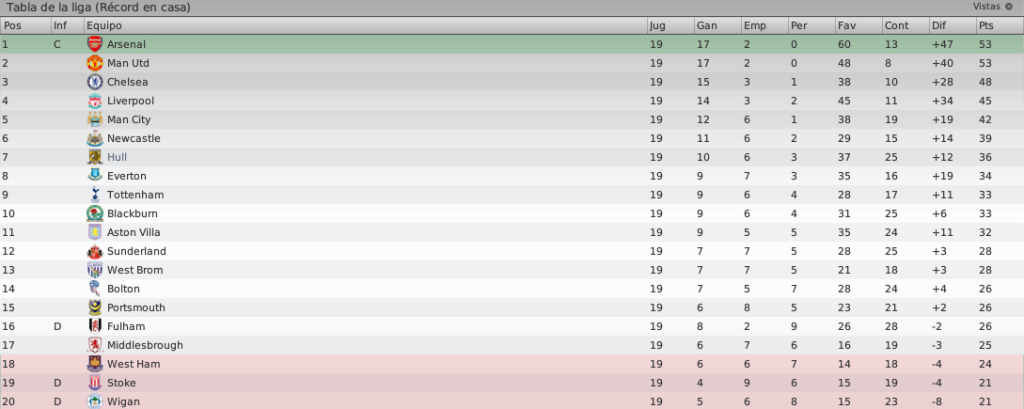Open Newcastle via its crest icon
Image resolution: width=1024 pixels, height=409 pixels.
click(95, 139)
